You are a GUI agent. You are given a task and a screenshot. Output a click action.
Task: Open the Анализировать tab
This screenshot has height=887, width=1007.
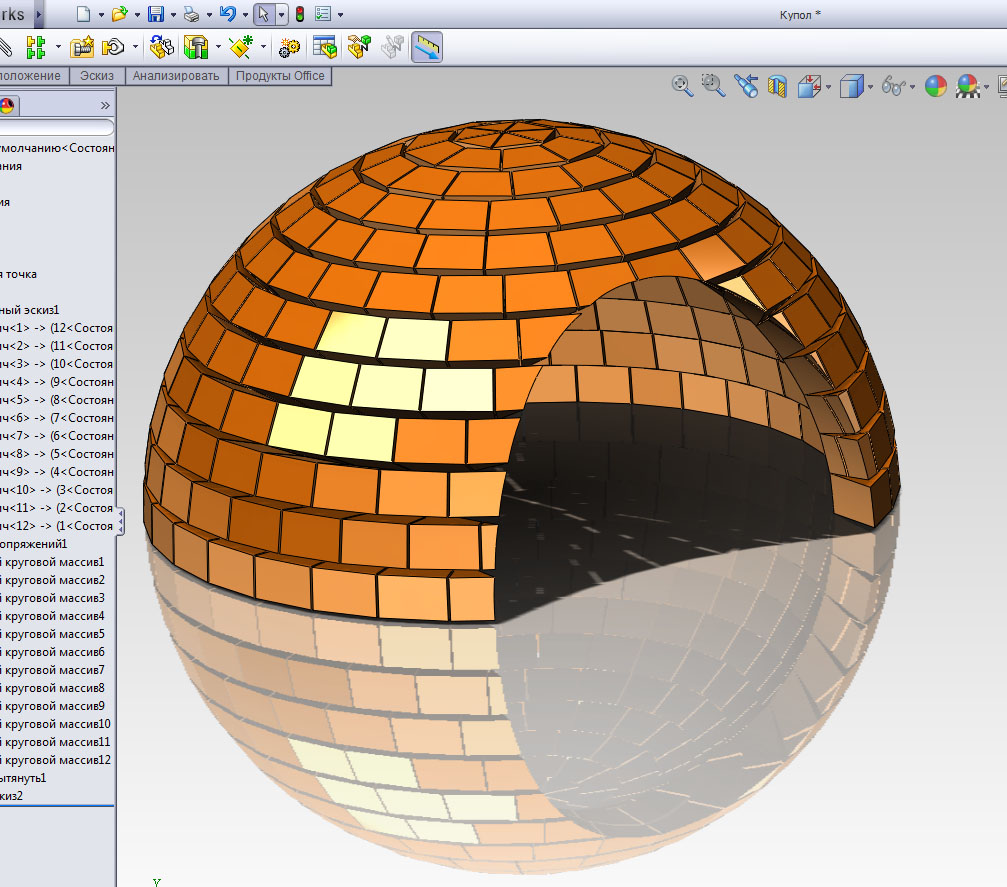pyautogui.click(x=176, y=76)
